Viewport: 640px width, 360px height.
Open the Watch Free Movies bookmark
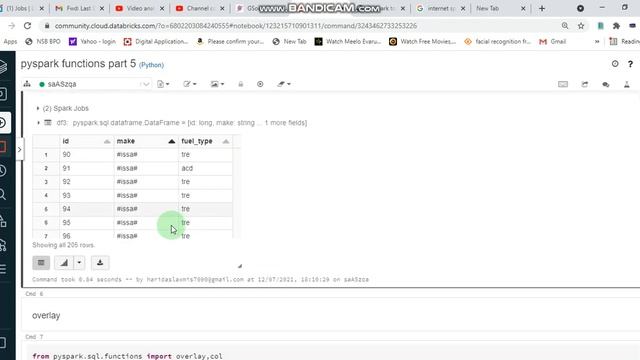point(422,42)
